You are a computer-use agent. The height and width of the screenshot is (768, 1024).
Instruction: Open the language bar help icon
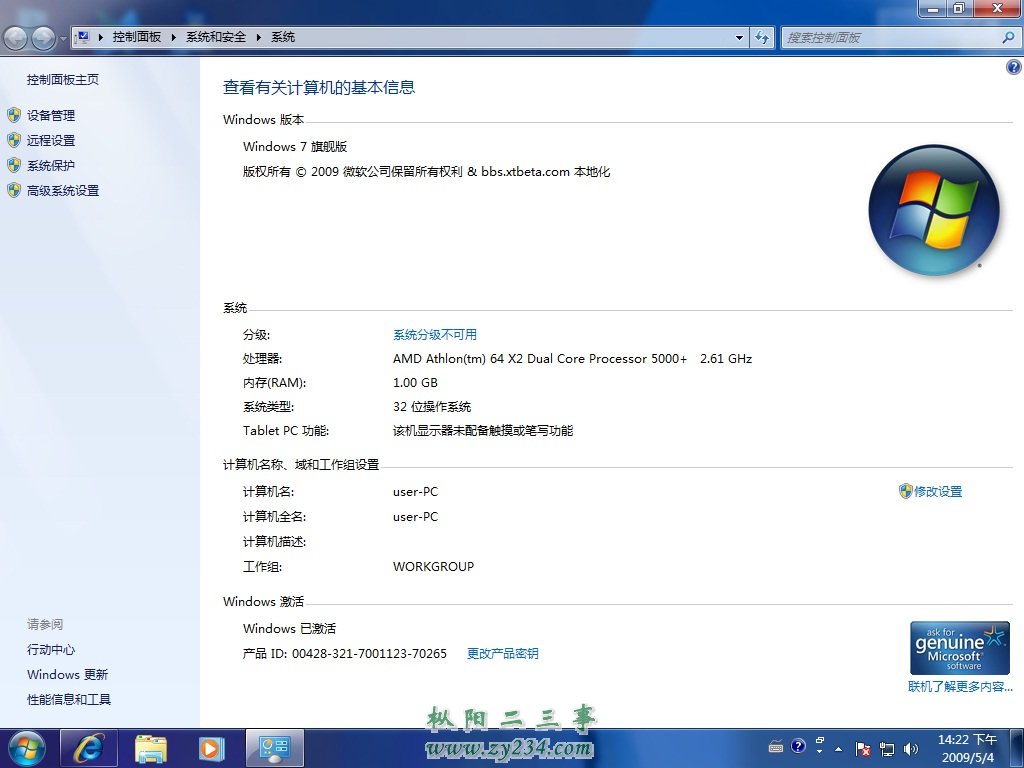coord(798,746)
